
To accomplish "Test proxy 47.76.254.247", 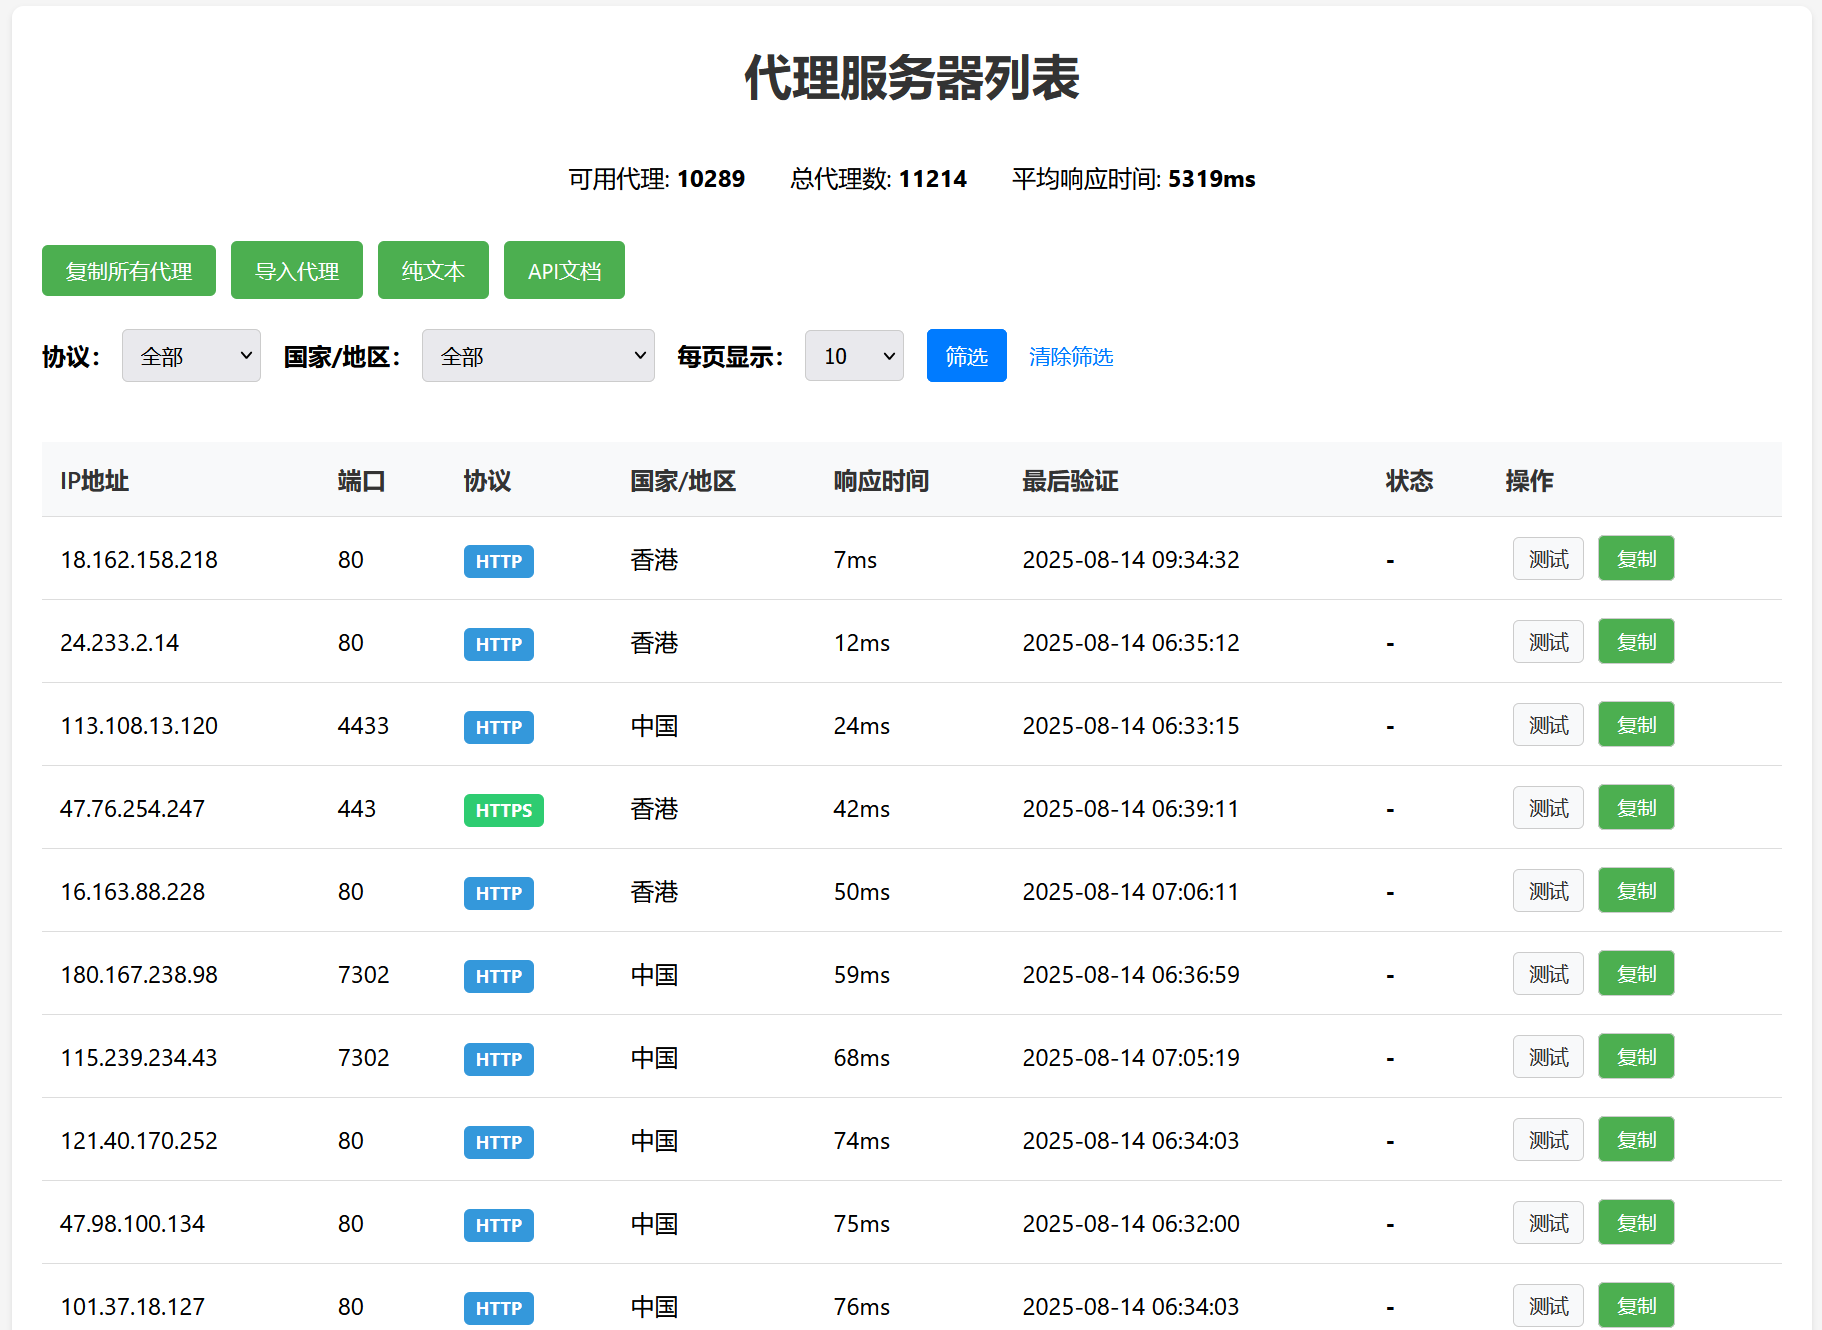I will (x=1548, y=808).
